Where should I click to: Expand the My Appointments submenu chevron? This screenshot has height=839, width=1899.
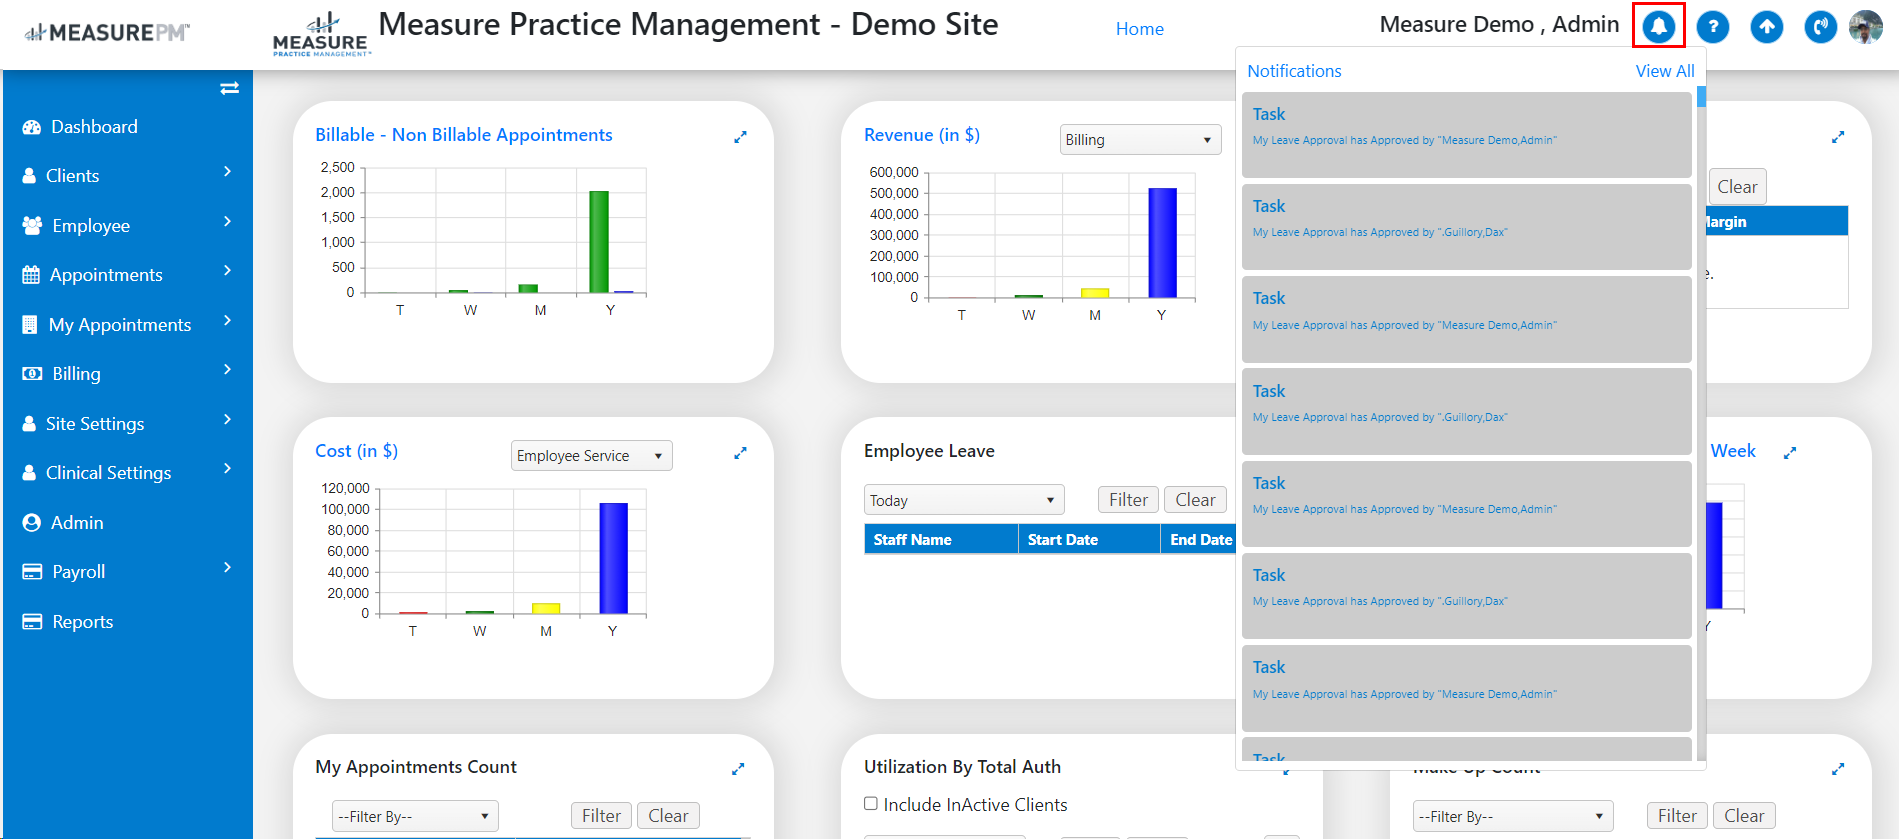click(x=228, y=320)
